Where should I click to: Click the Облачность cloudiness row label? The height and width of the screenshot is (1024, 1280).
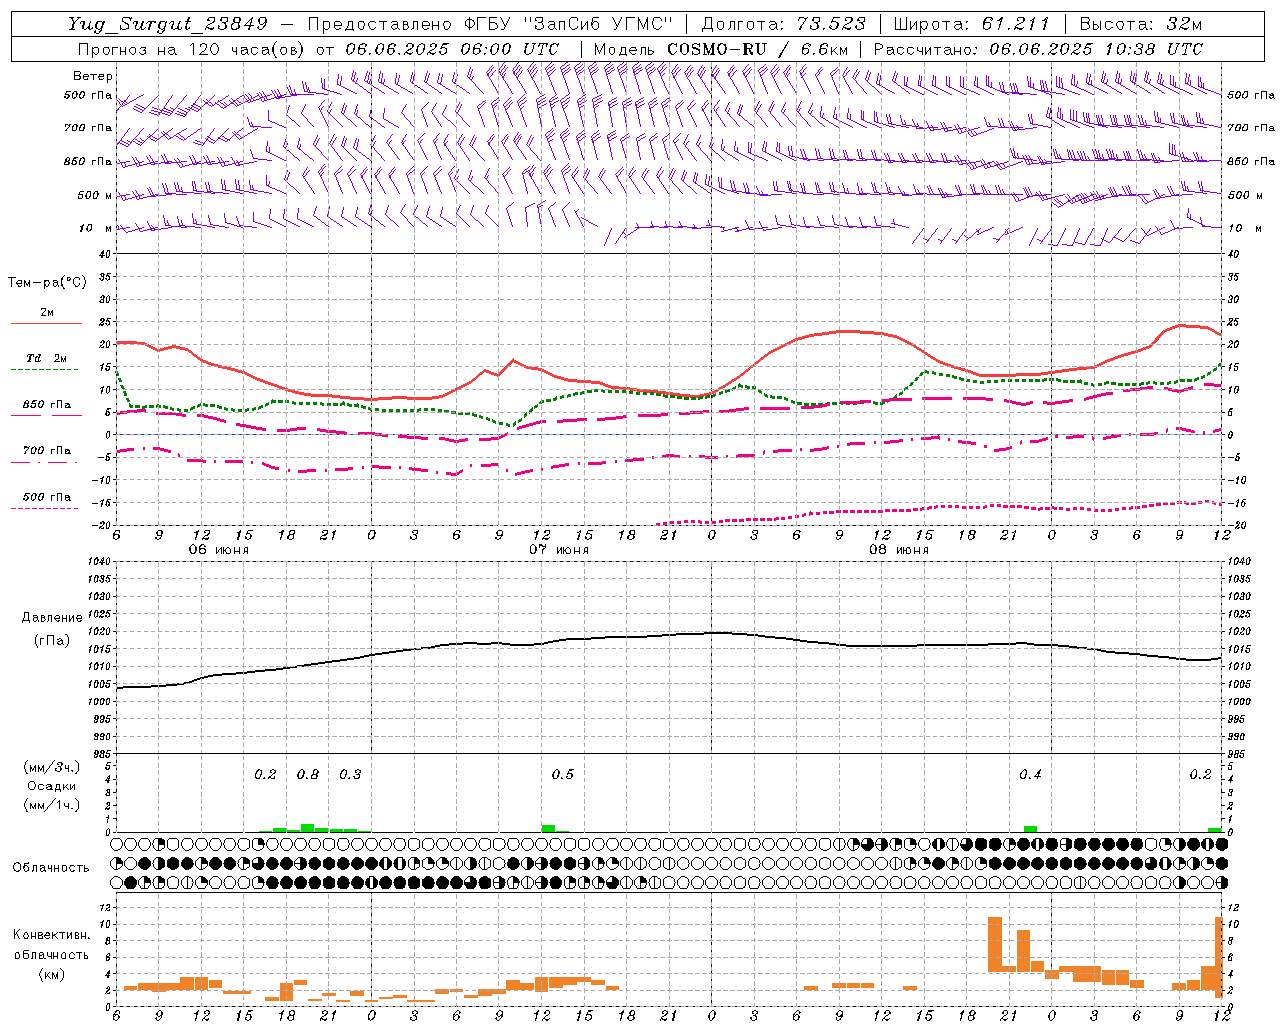click(x=51, y=867)
